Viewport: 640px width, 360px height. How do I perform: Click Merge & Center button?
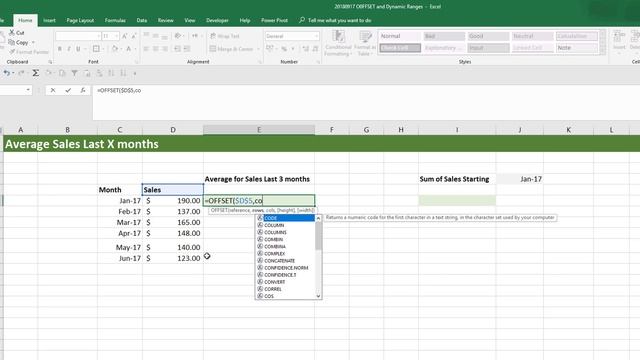pyautogui.click(x=231, y=49)
